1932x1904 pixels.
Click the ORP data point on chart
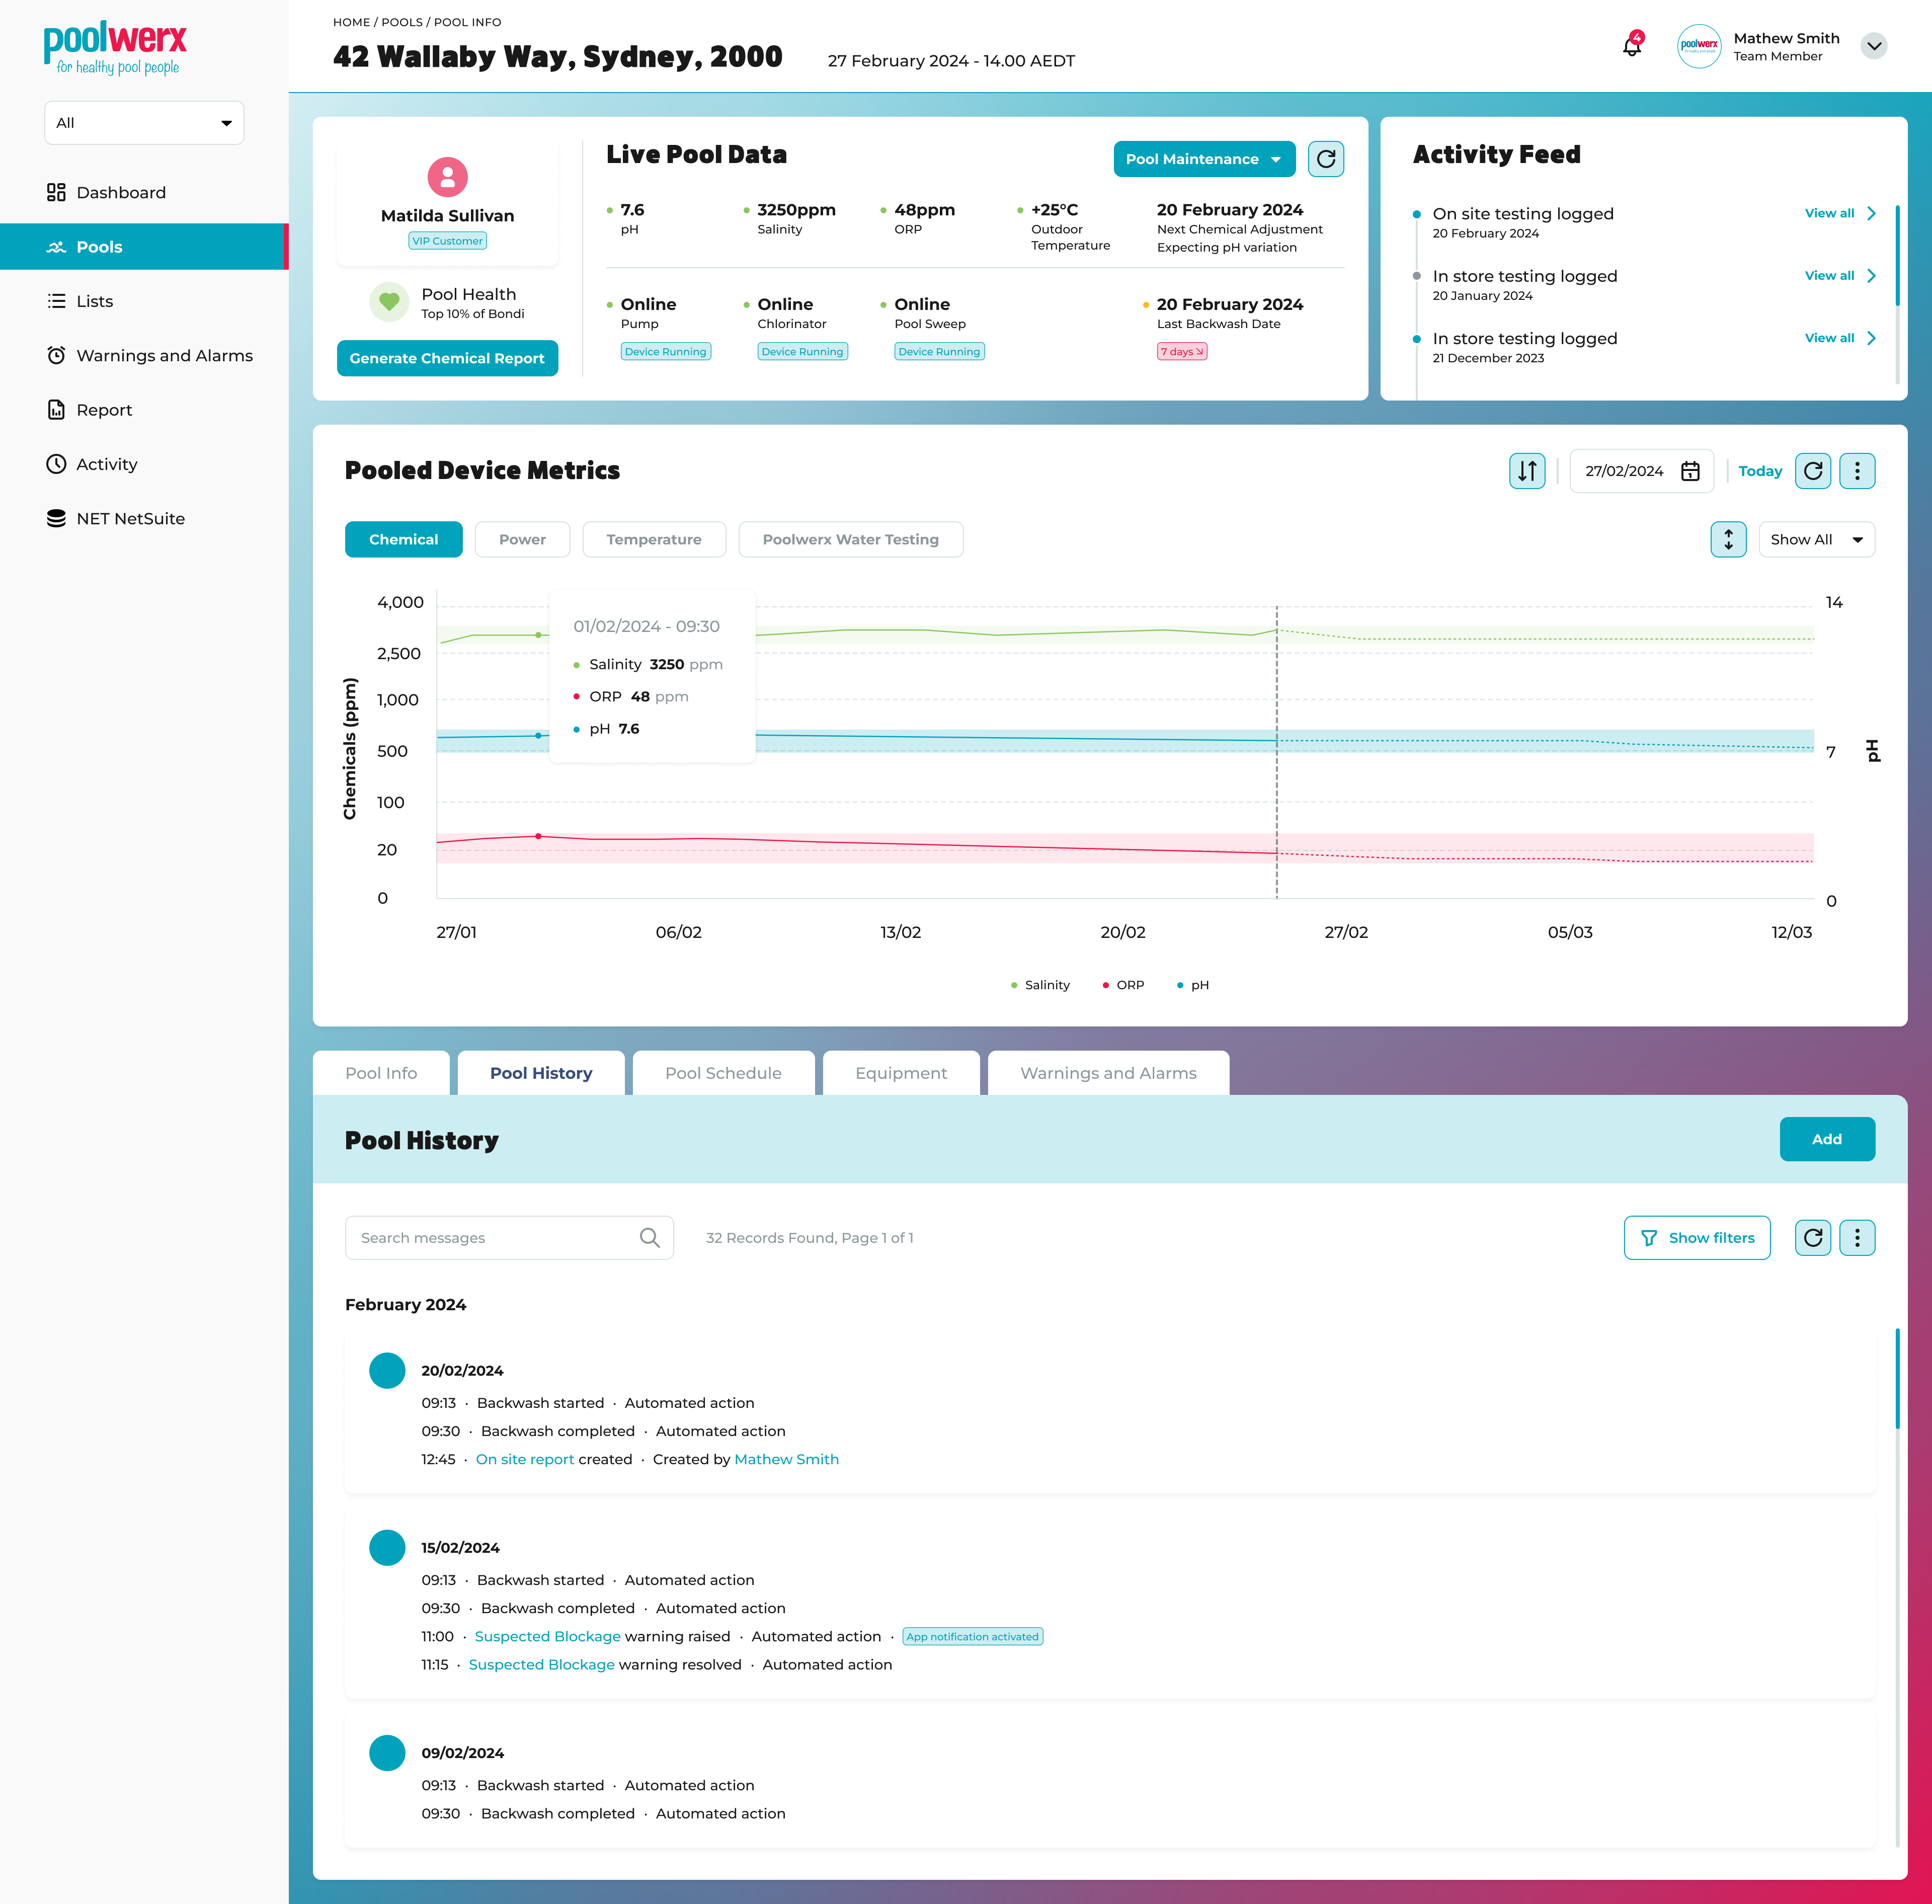[x=539, y=836]
